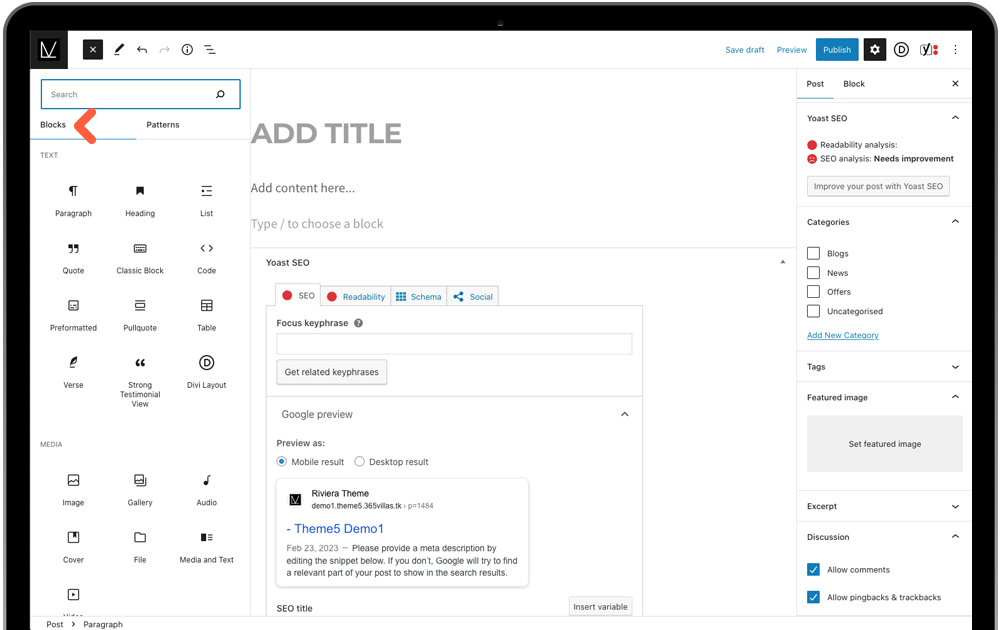Image resolution: width=1000 pixels, height=630 pixels.
Task: Open the Yoast Social tab
Action: (473, 297)
